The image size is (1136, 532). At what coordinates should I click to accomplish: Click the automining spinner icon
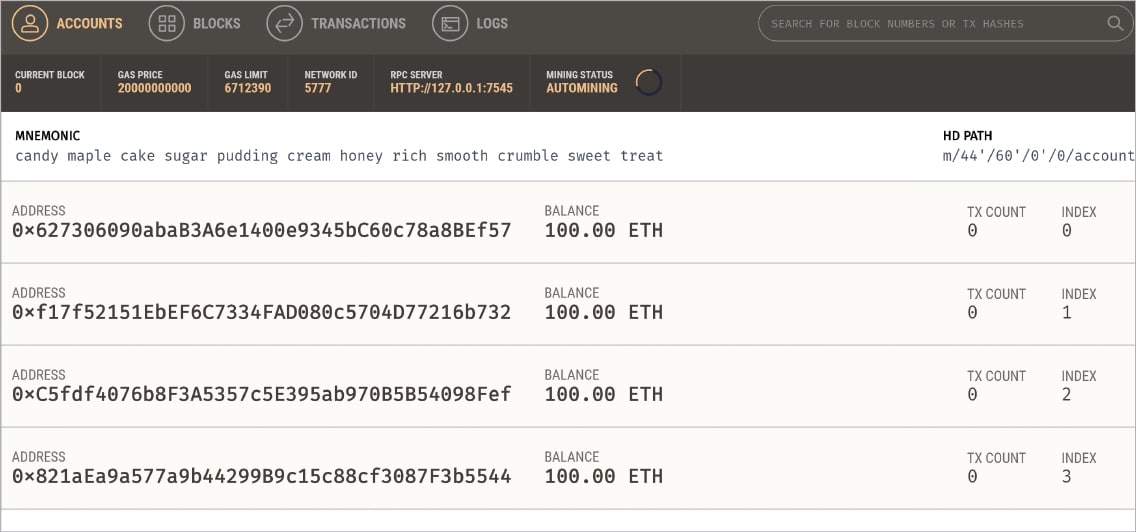[x=649, y=82]
